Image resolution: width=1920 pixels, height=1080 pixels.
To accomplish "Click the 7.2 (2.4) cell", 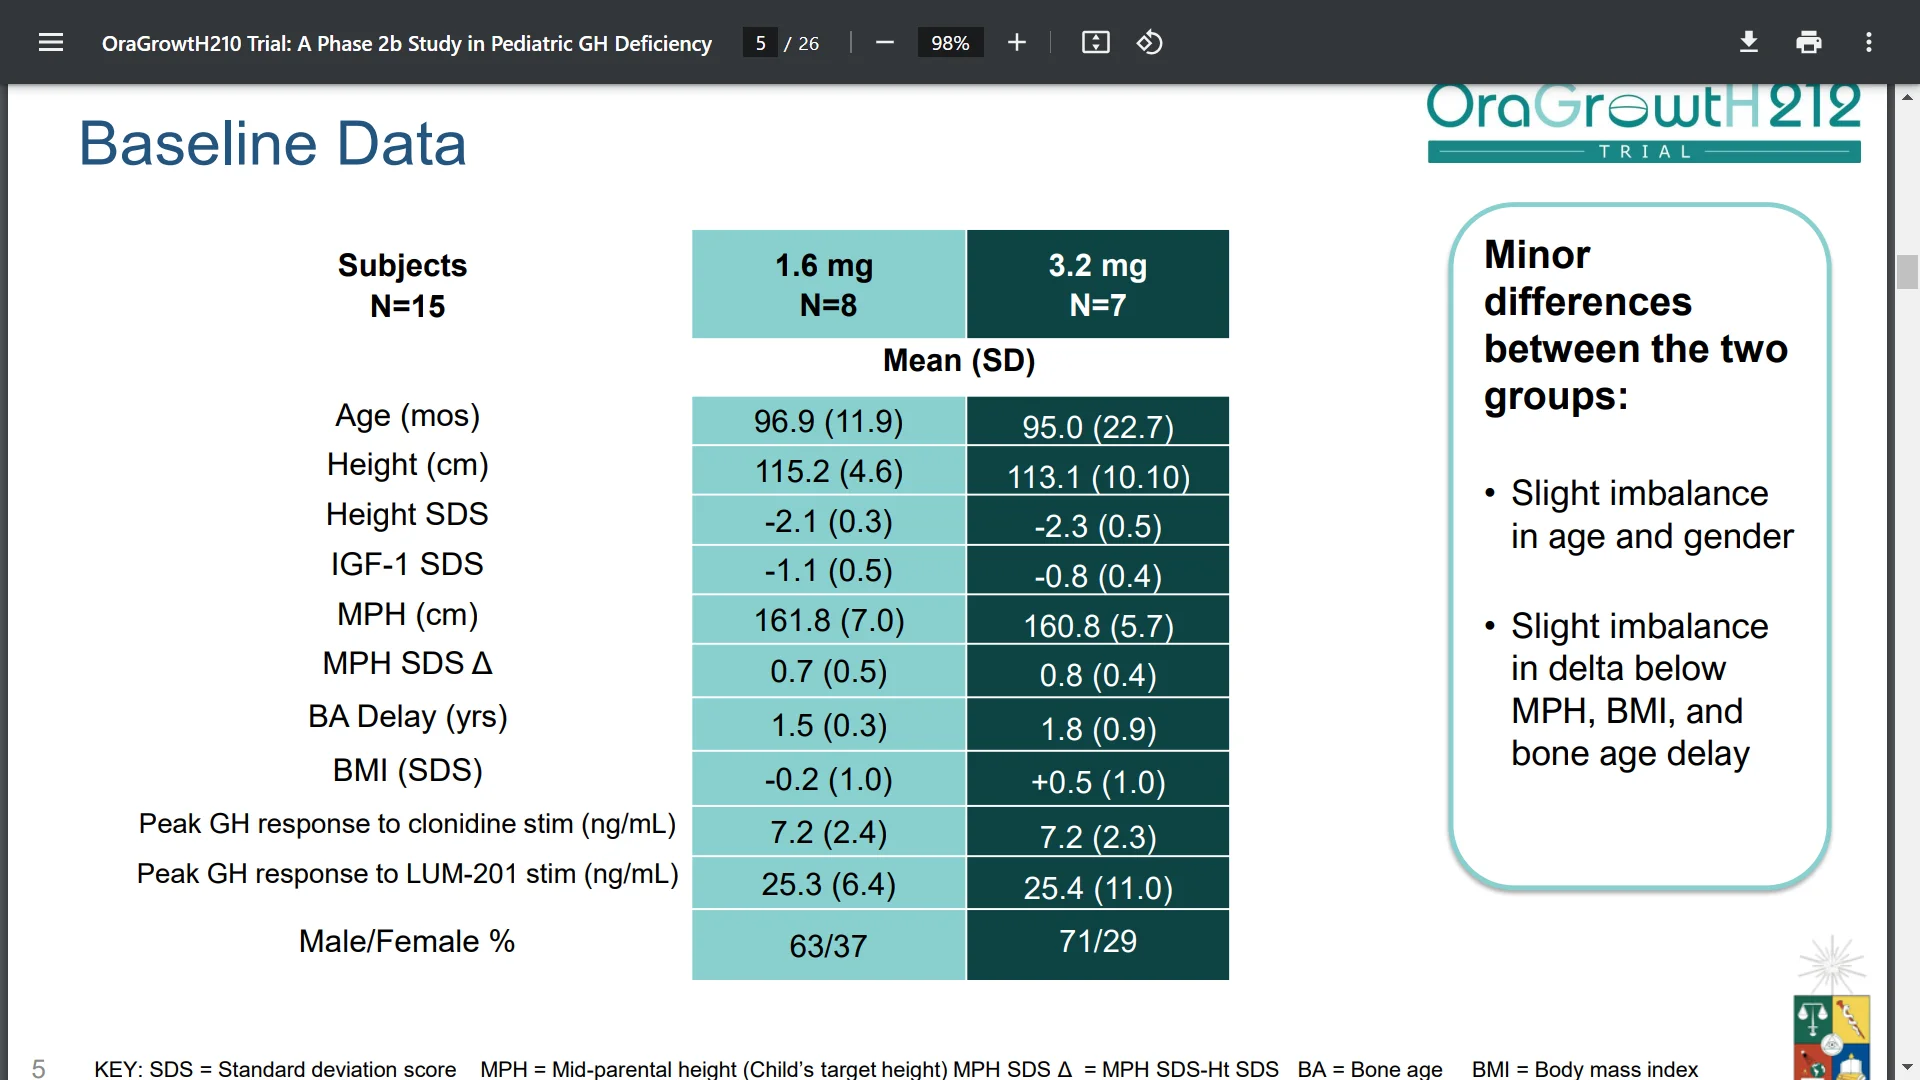I will click(828, 832).
